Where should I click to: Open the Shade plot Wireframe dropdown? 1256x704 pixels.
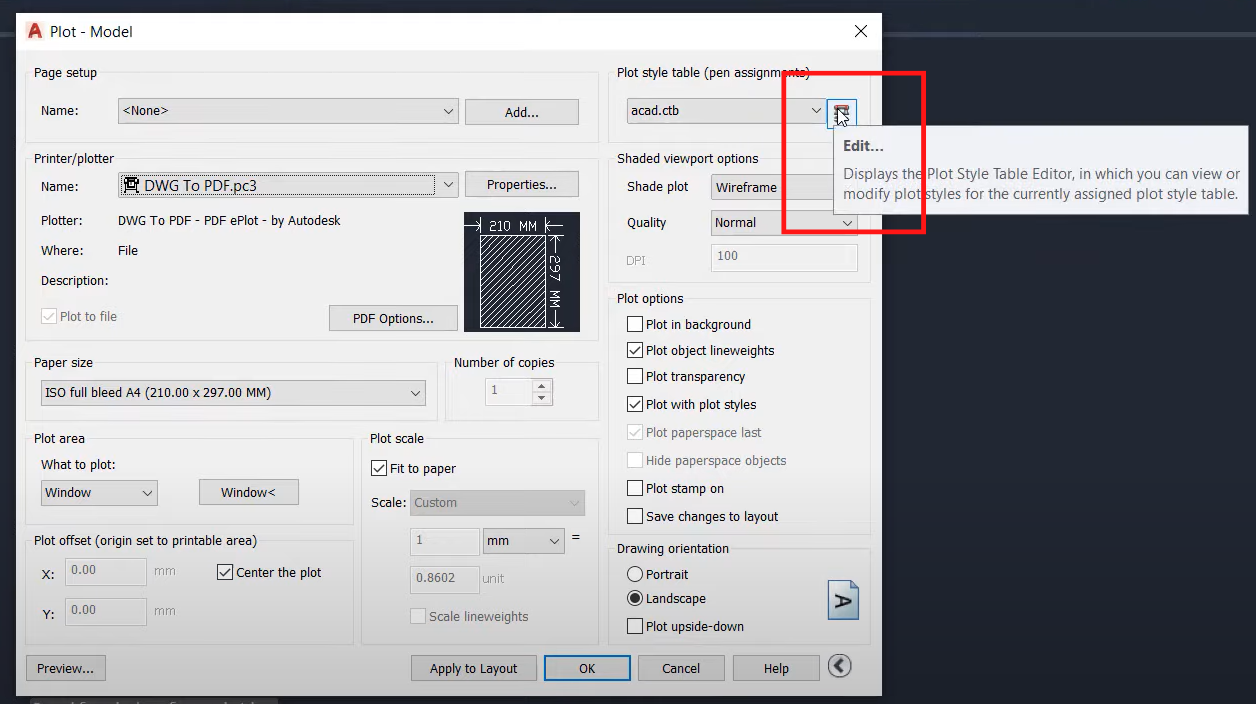pyautogui.click(x=771, y=187)
